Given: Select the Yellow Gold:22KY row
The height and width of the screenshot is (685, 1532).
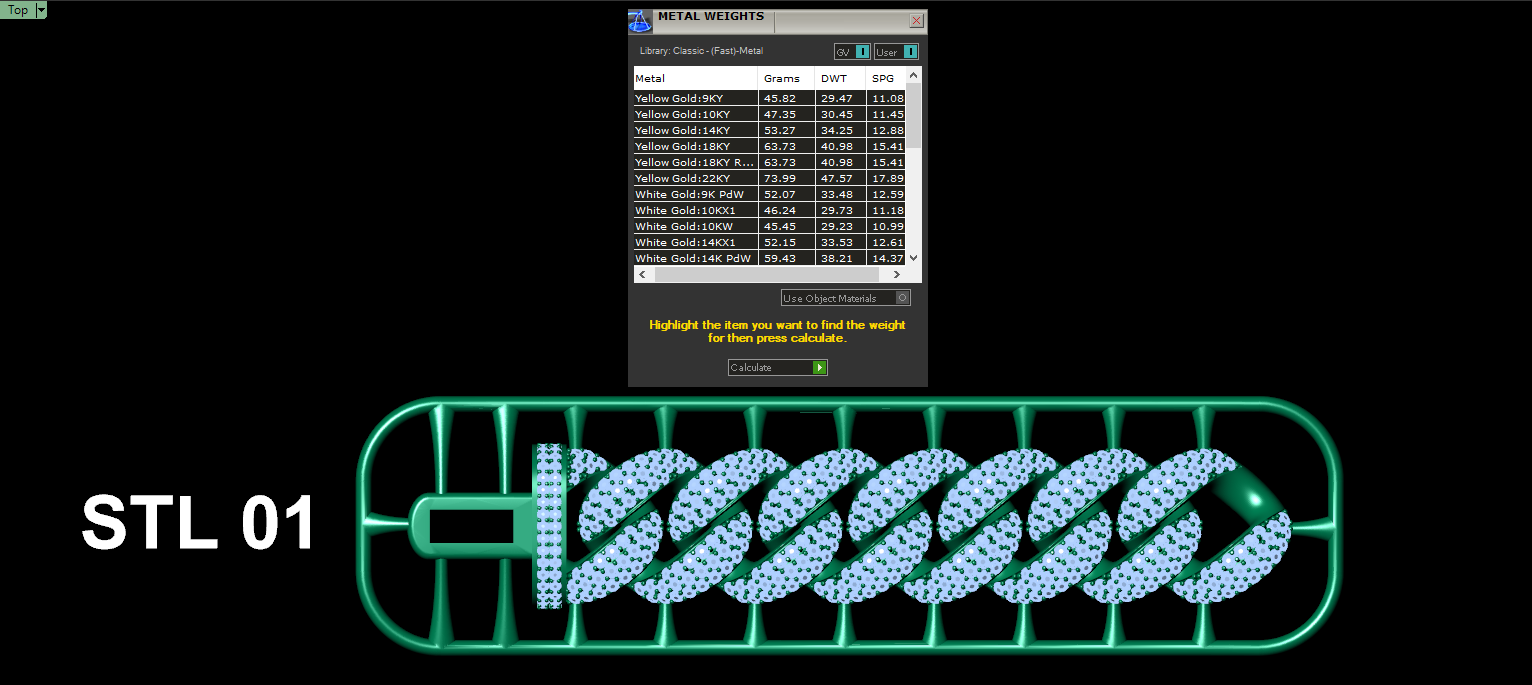Looking at the screenshot, I should pos(770,178).
